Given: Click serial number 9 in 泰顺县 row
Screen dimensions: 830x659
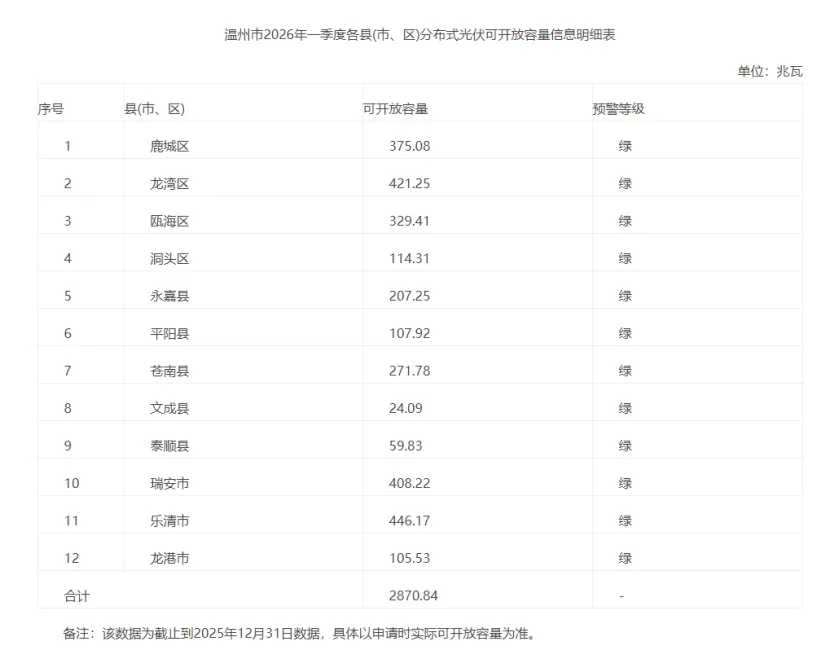Looking at the screenshot, I should pos(68,446).
